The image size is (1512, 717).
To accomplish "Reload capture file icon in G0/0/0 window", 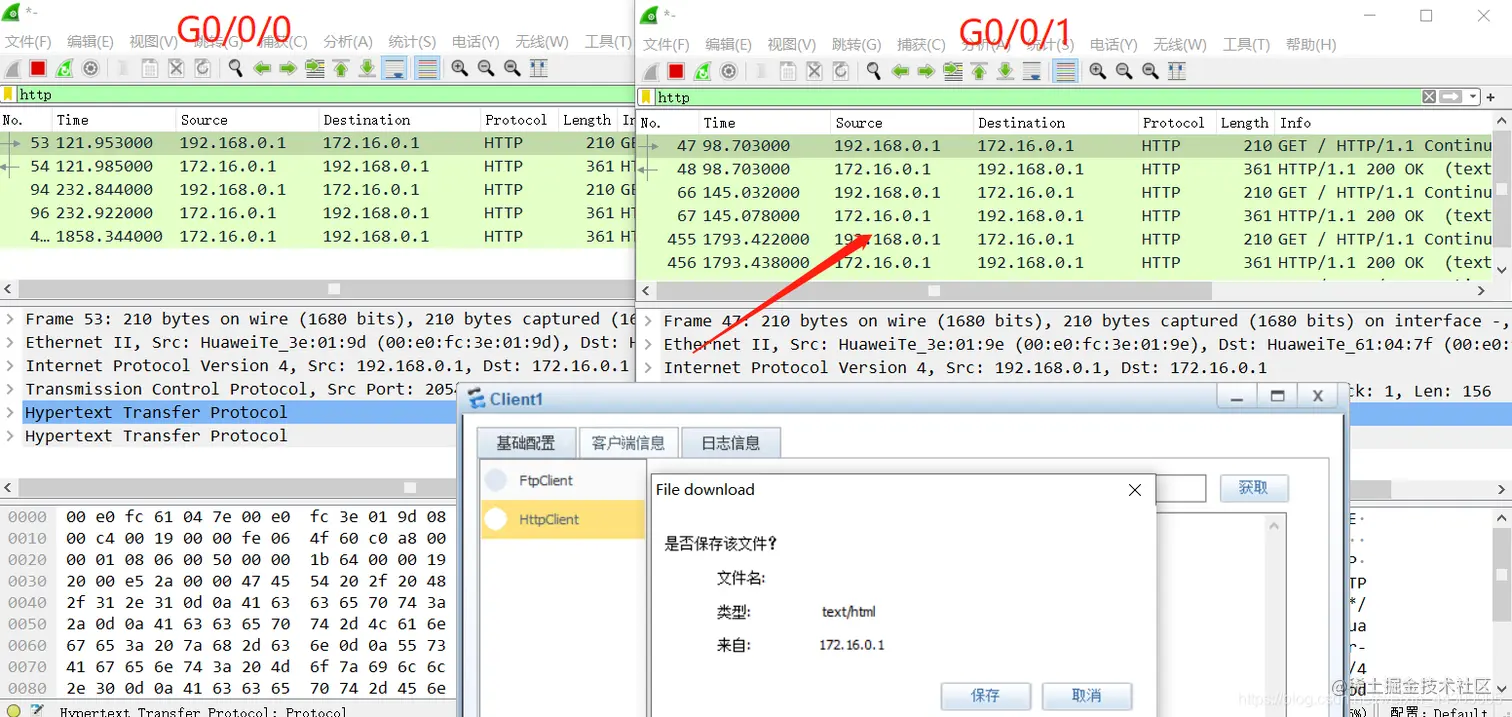I will pyautogui.click(x=202, y=68).
